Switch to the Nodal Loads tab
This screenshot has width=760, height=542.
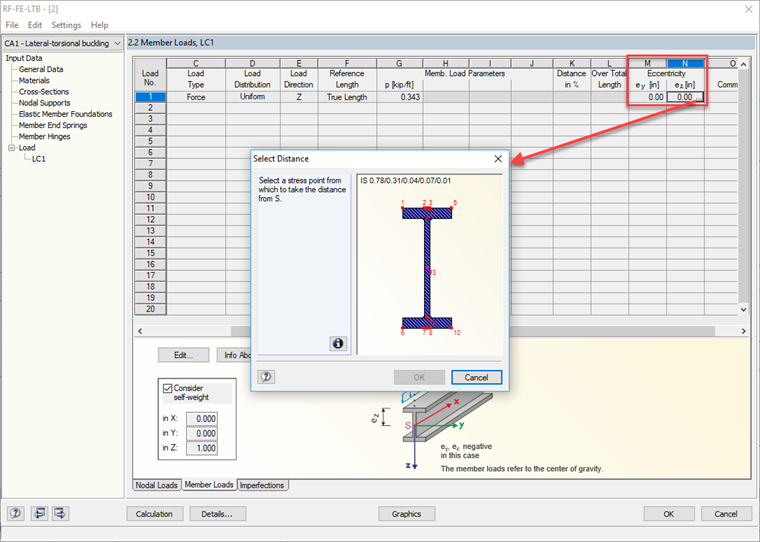point(156,485)
